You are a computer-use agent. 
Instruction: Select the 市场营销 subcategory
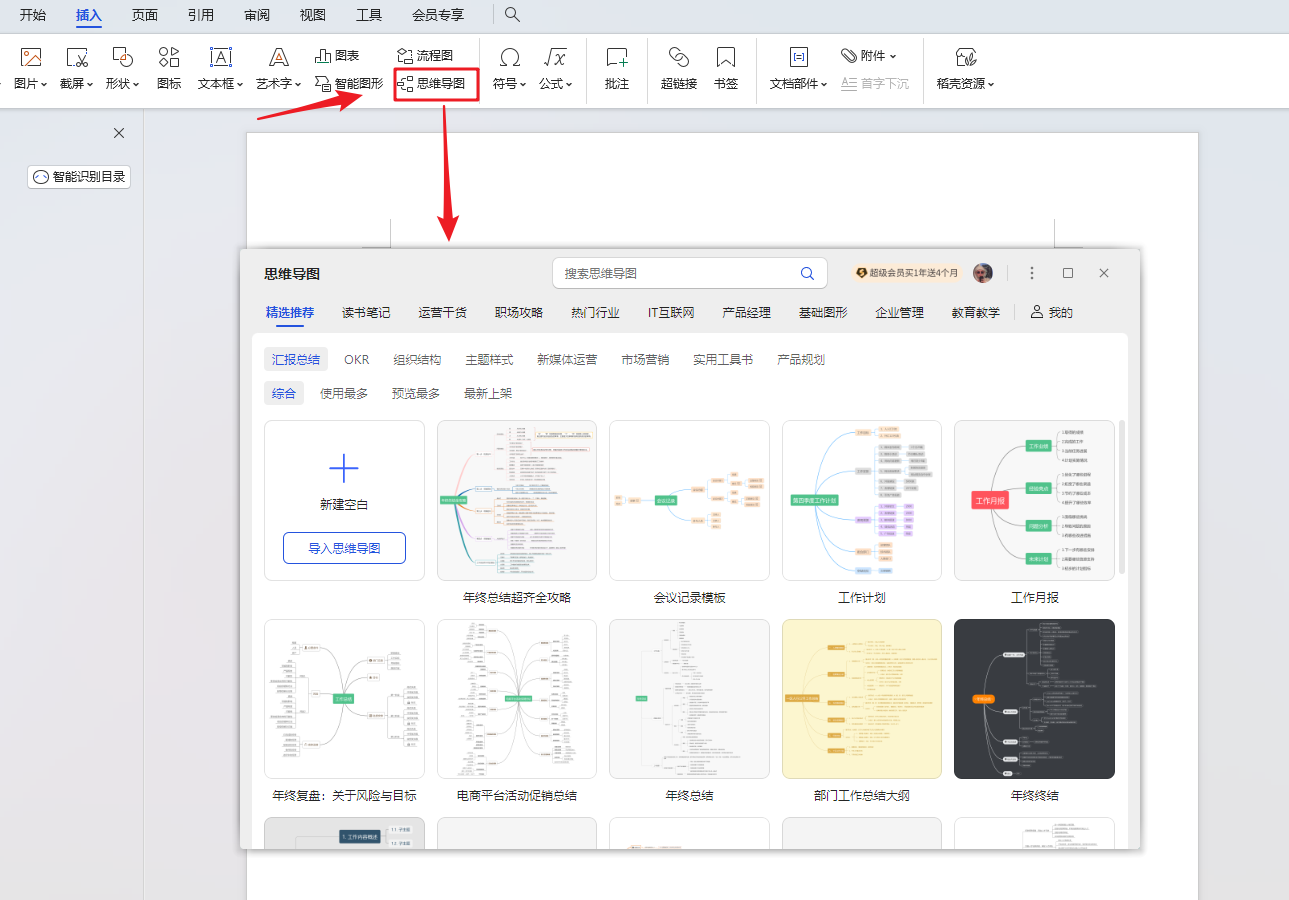coord(645,359)
